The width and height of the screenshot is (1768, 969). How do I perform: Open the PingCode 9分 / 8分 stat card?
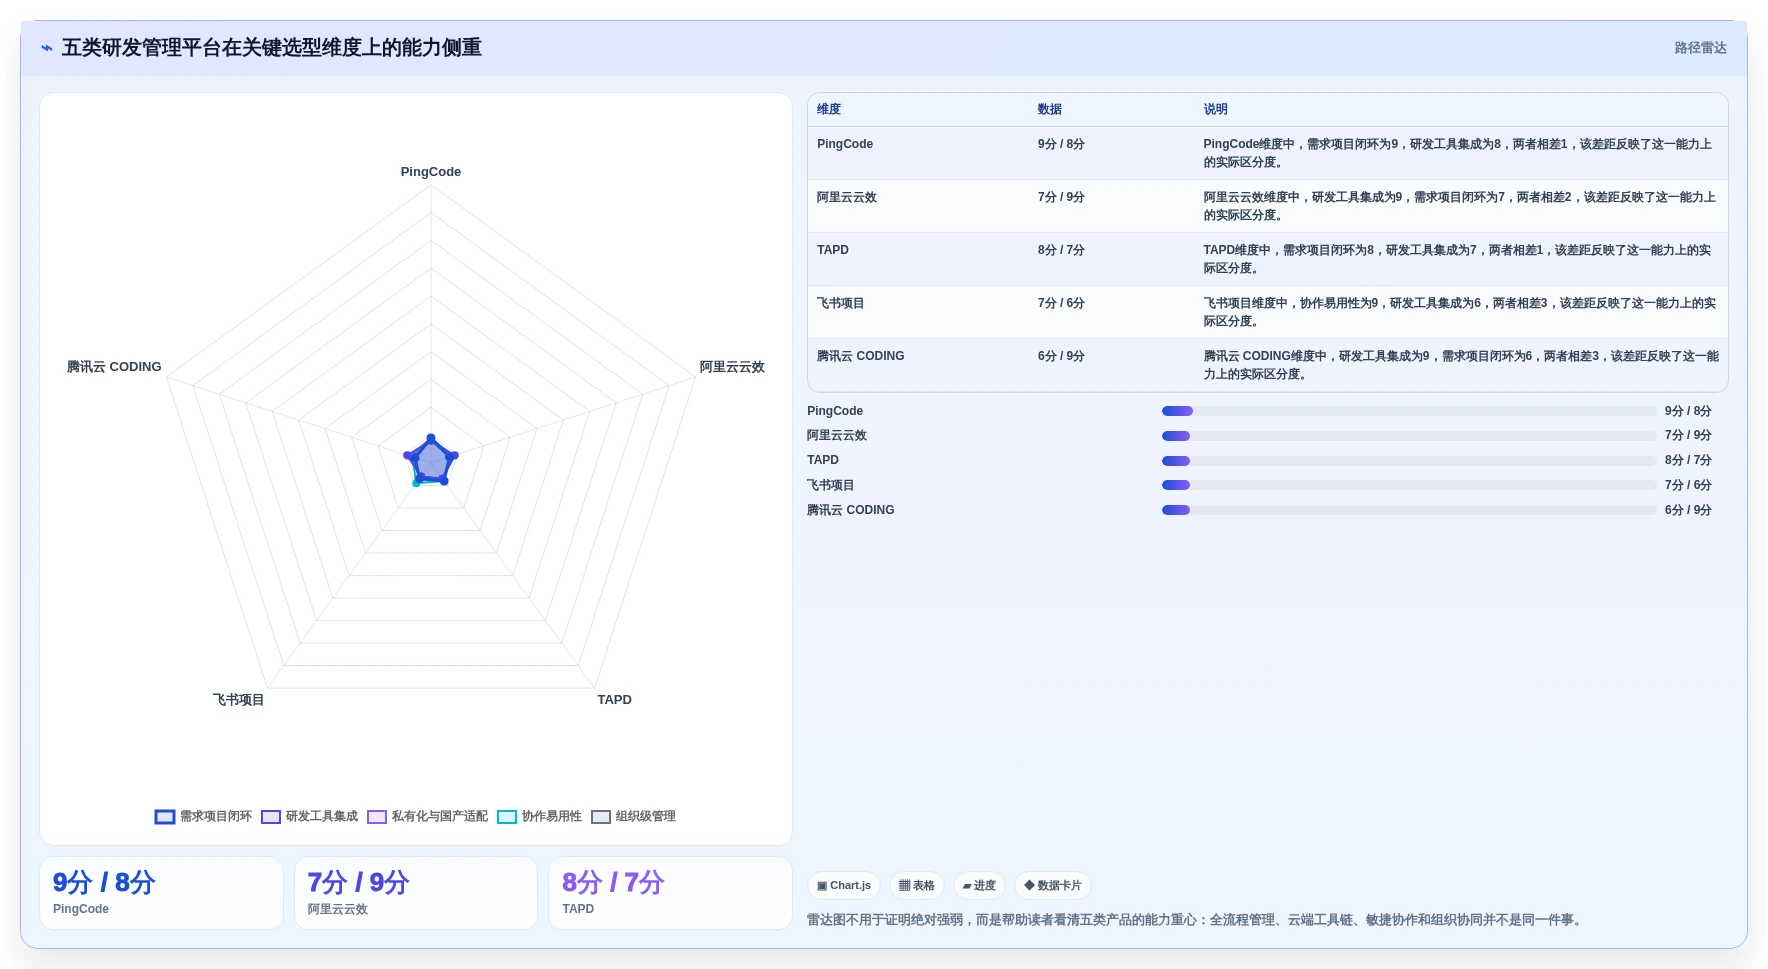pos(161,893)
